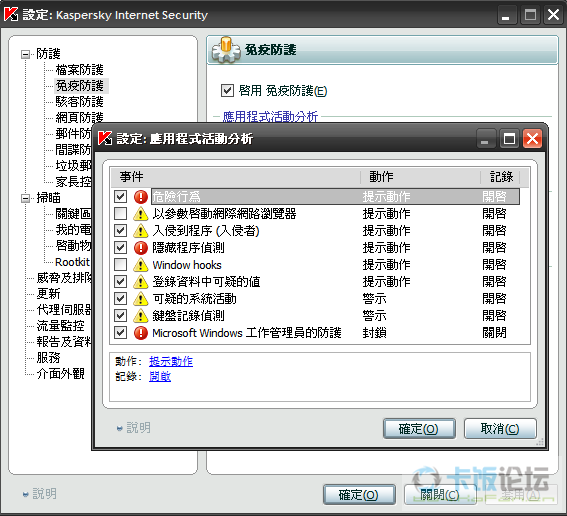Image resolution: width=567 pixels, height=516 pixels.
Task: Click 確定(O) in the activity analysis dialog
Action: pos(419,429)
